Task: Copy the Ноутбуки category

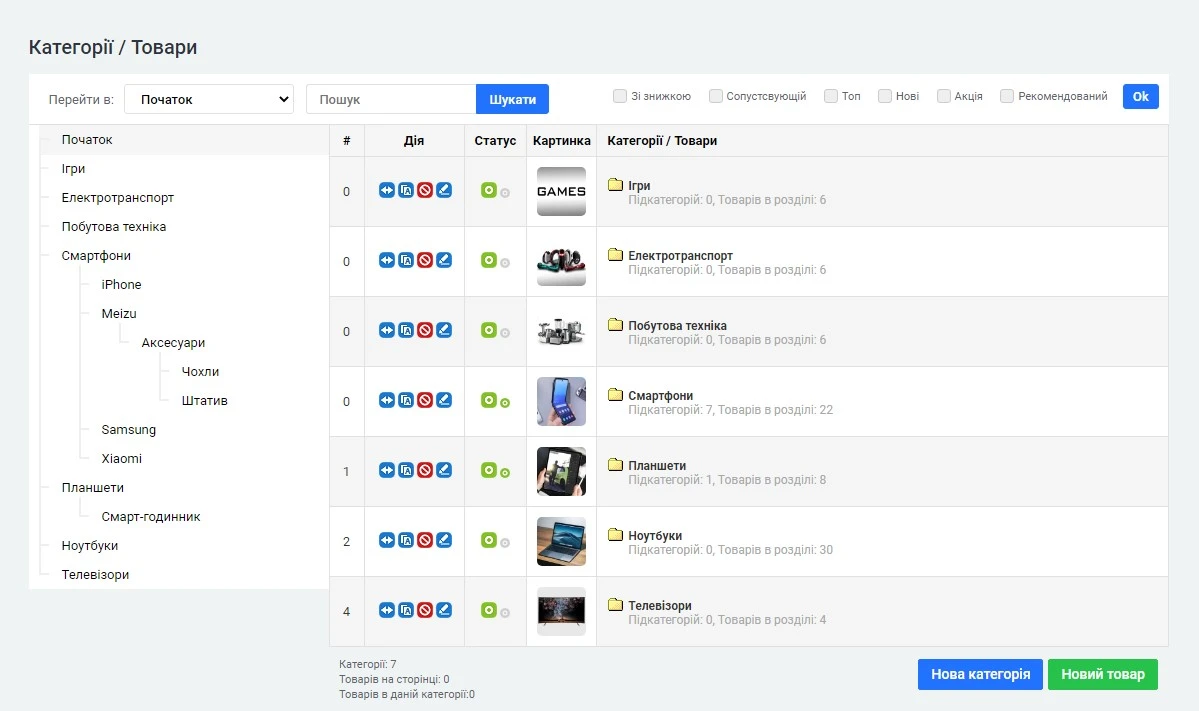Action: pyautogui.click(x=406, y=539)
